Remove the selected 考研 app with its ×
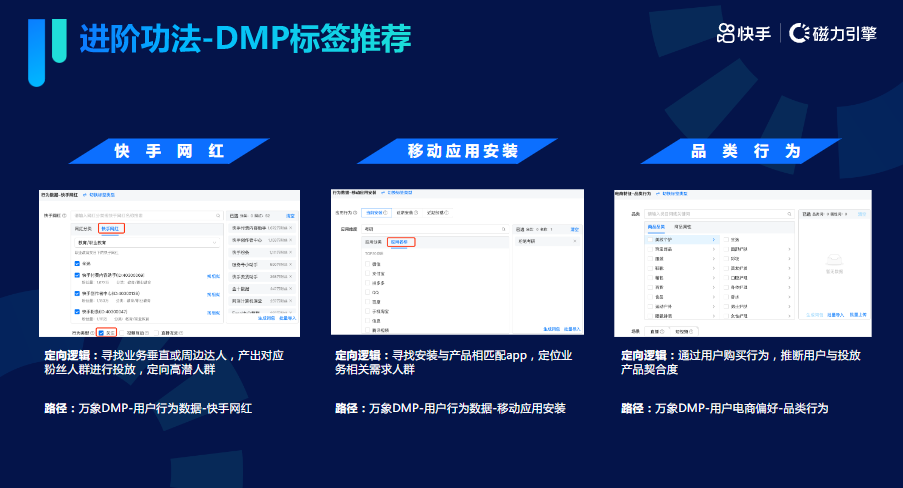This screenshot has width=903, height=488. [x=575, y=241]
